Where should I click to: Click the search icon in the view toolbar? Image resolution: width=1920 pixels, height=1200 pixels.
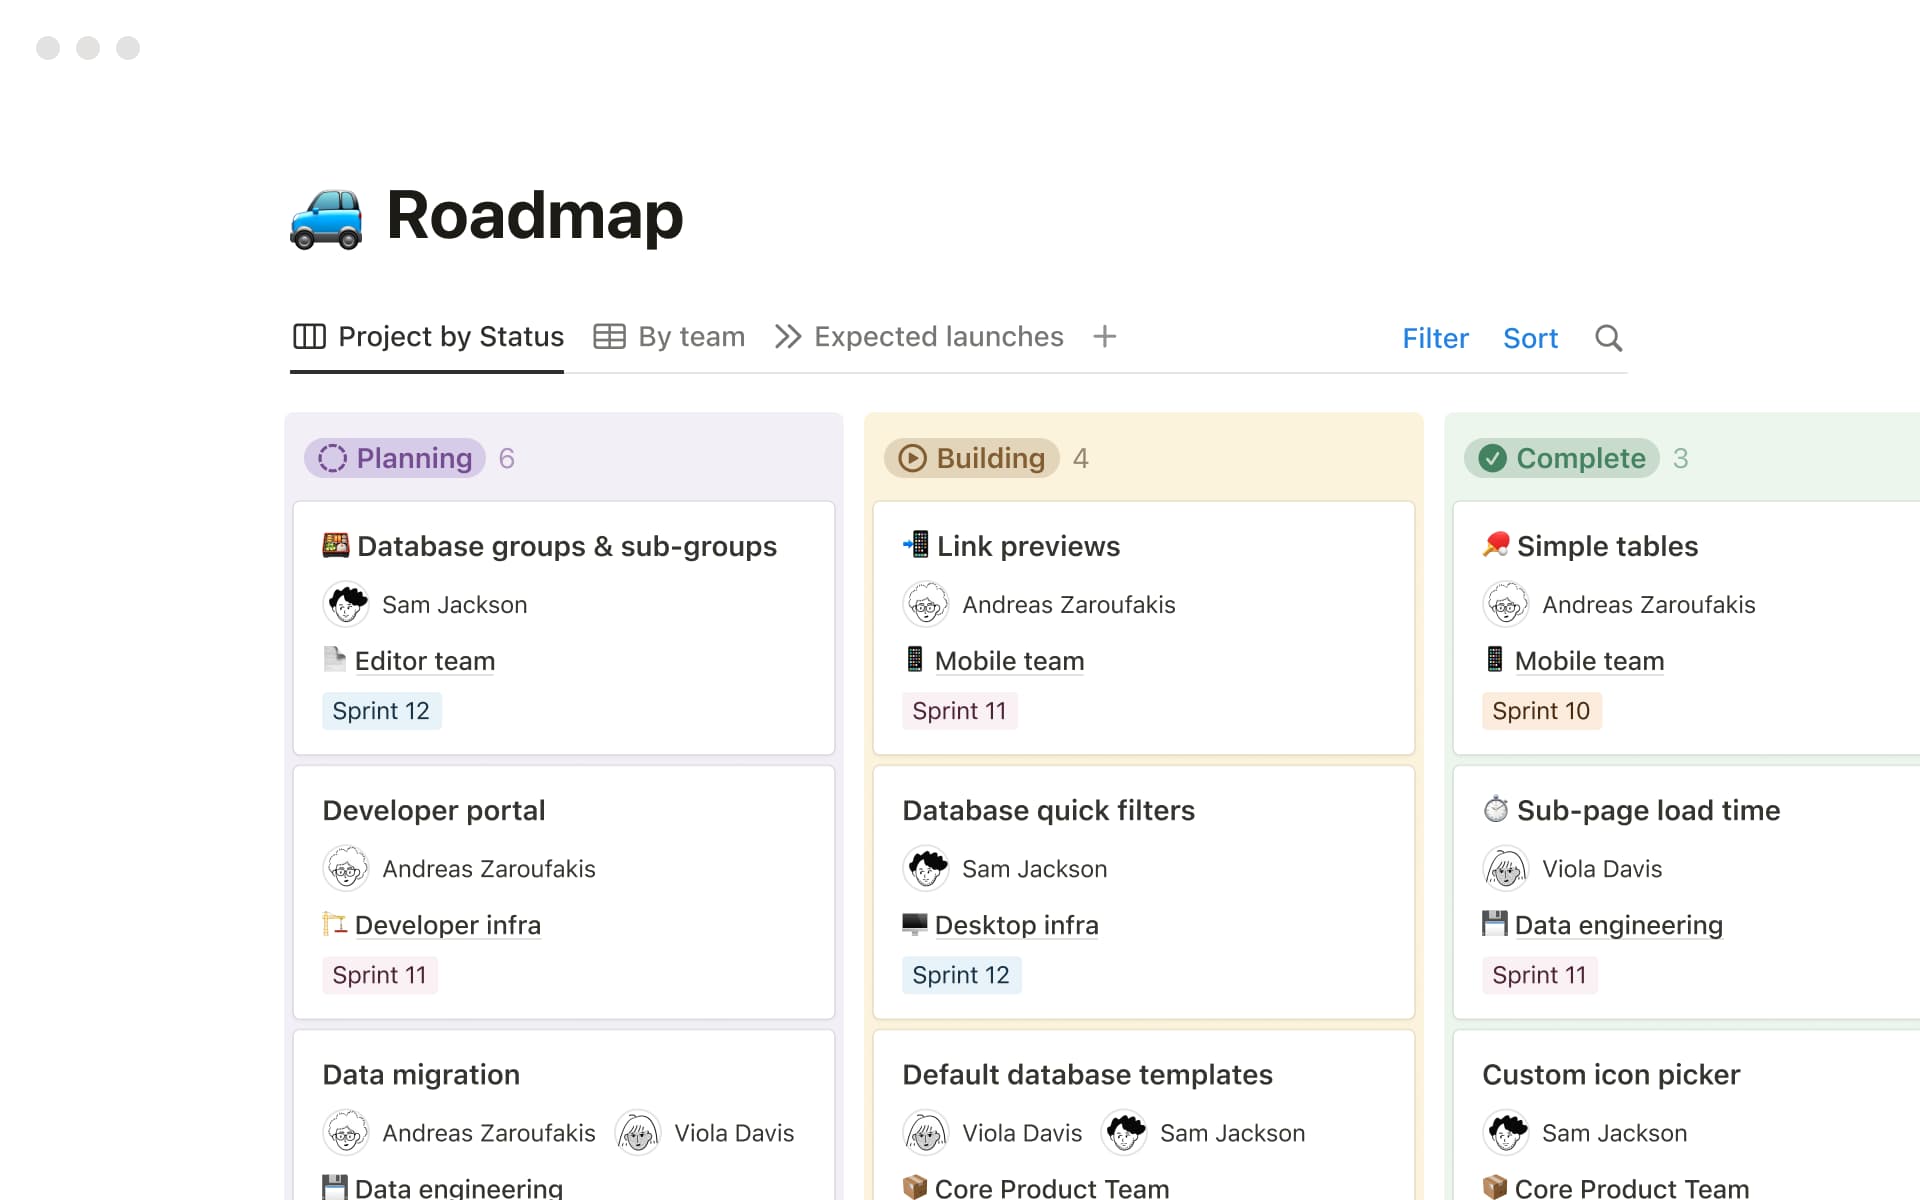click(x=1608, y=338)
